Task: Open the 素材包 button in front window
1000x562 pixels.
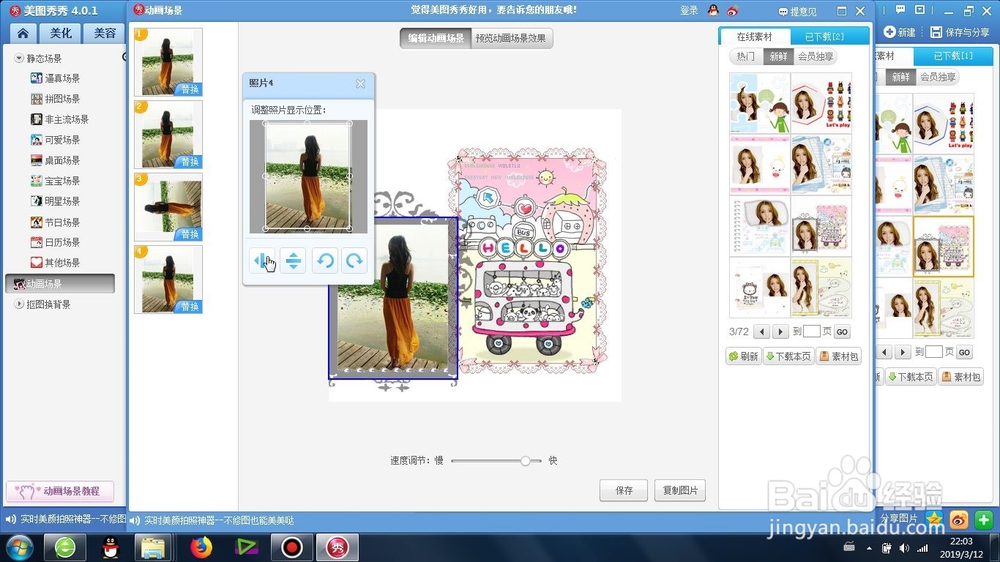Action: tap(839, 356)
